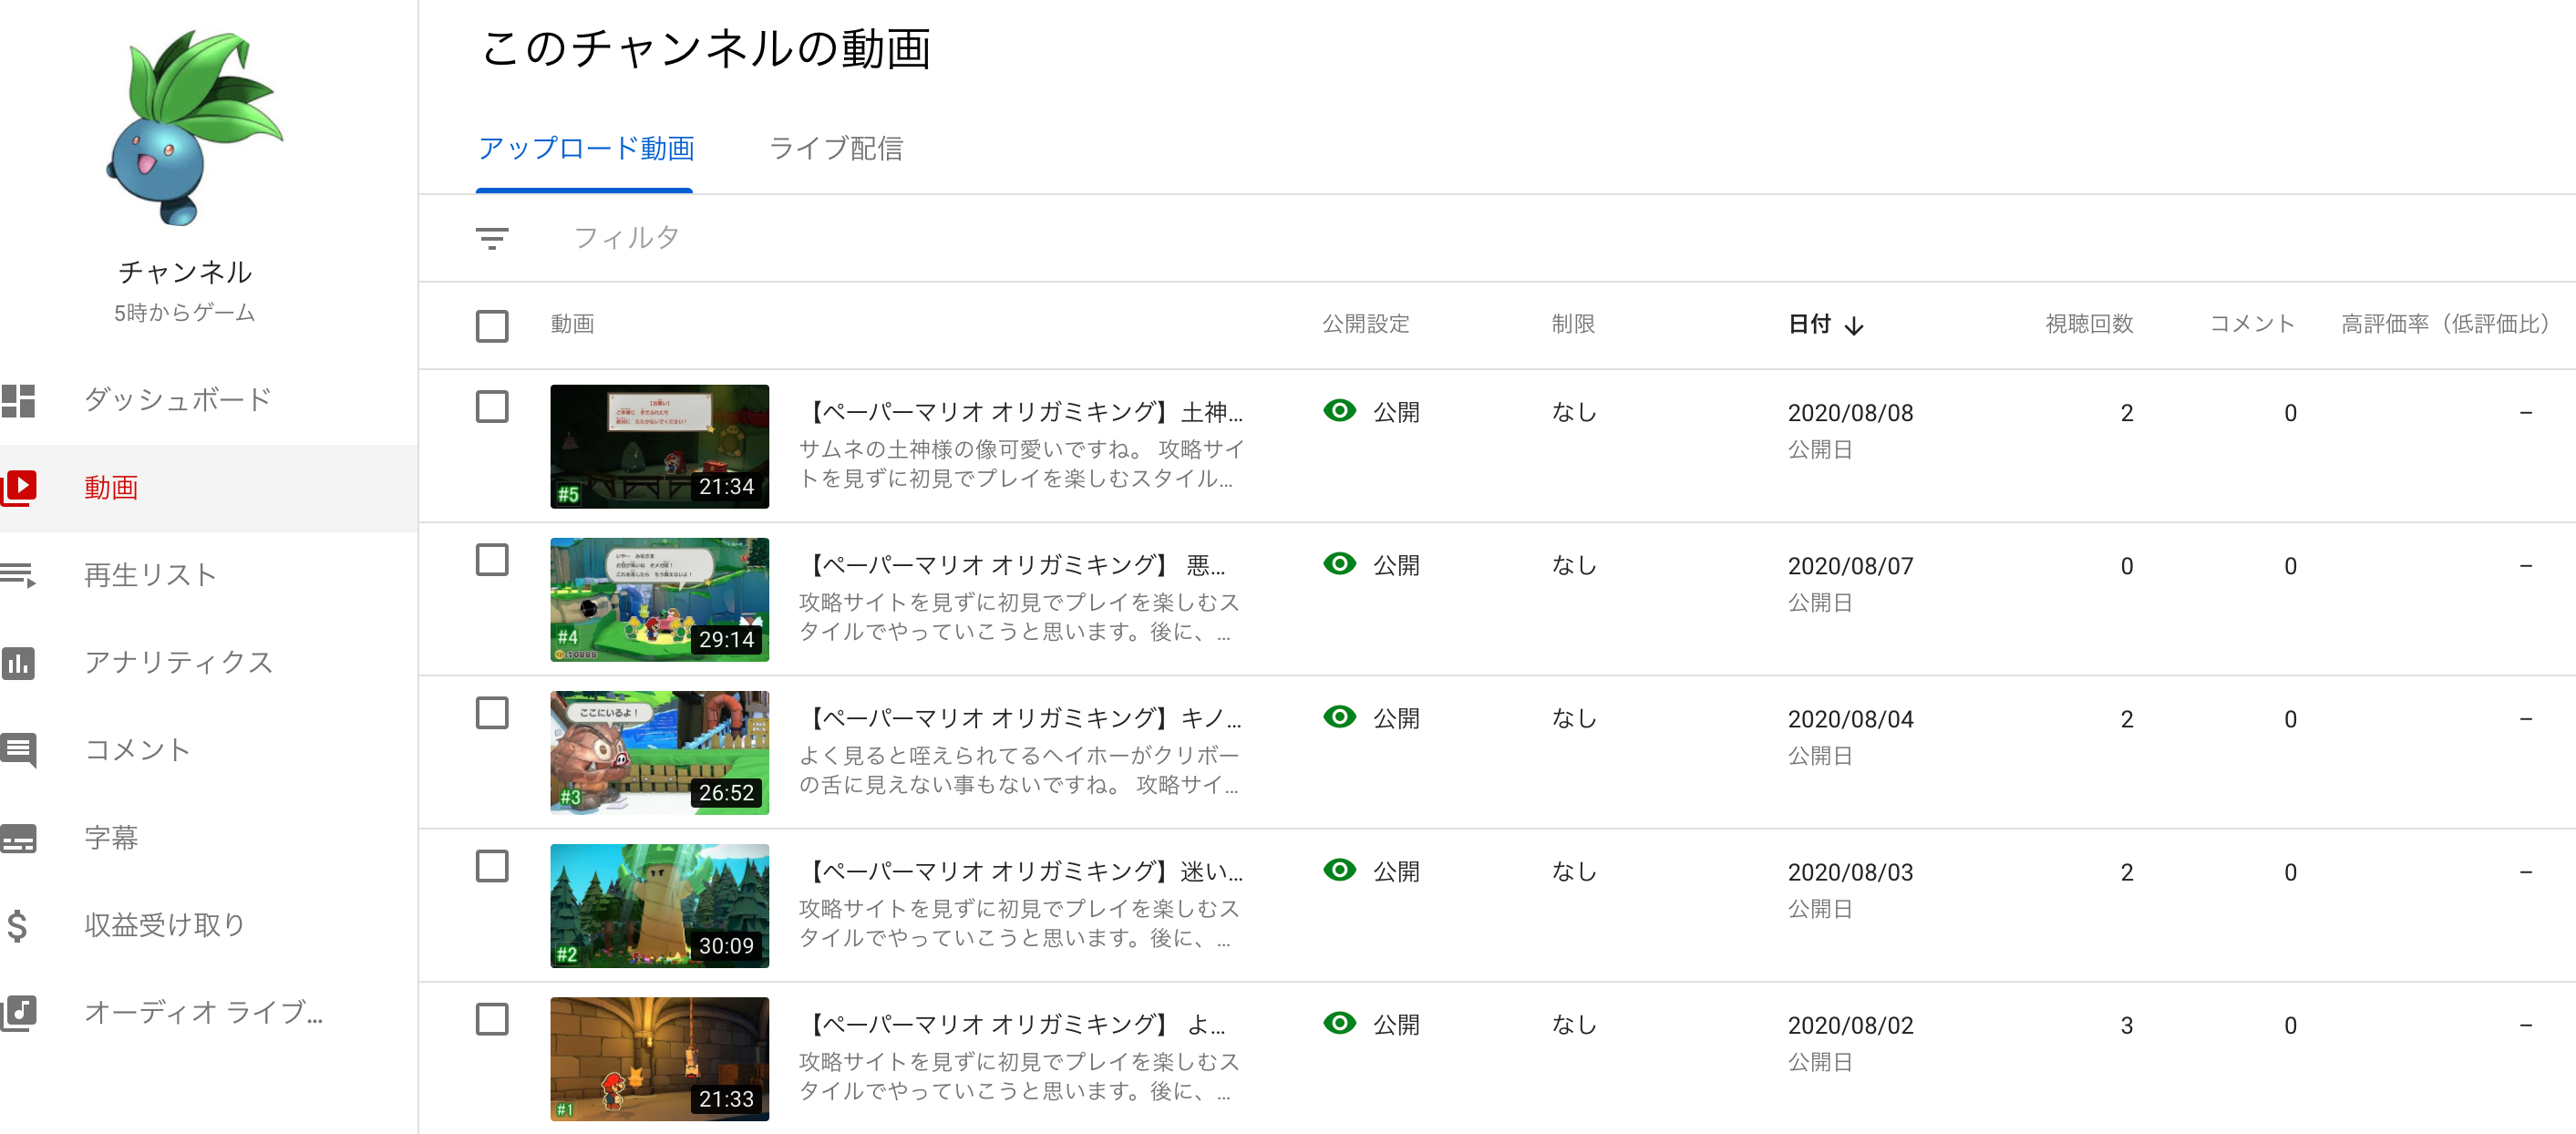Check the select-all checkbox in table header
This screenshot has height=1134, width=2576.
click(491, 325)
